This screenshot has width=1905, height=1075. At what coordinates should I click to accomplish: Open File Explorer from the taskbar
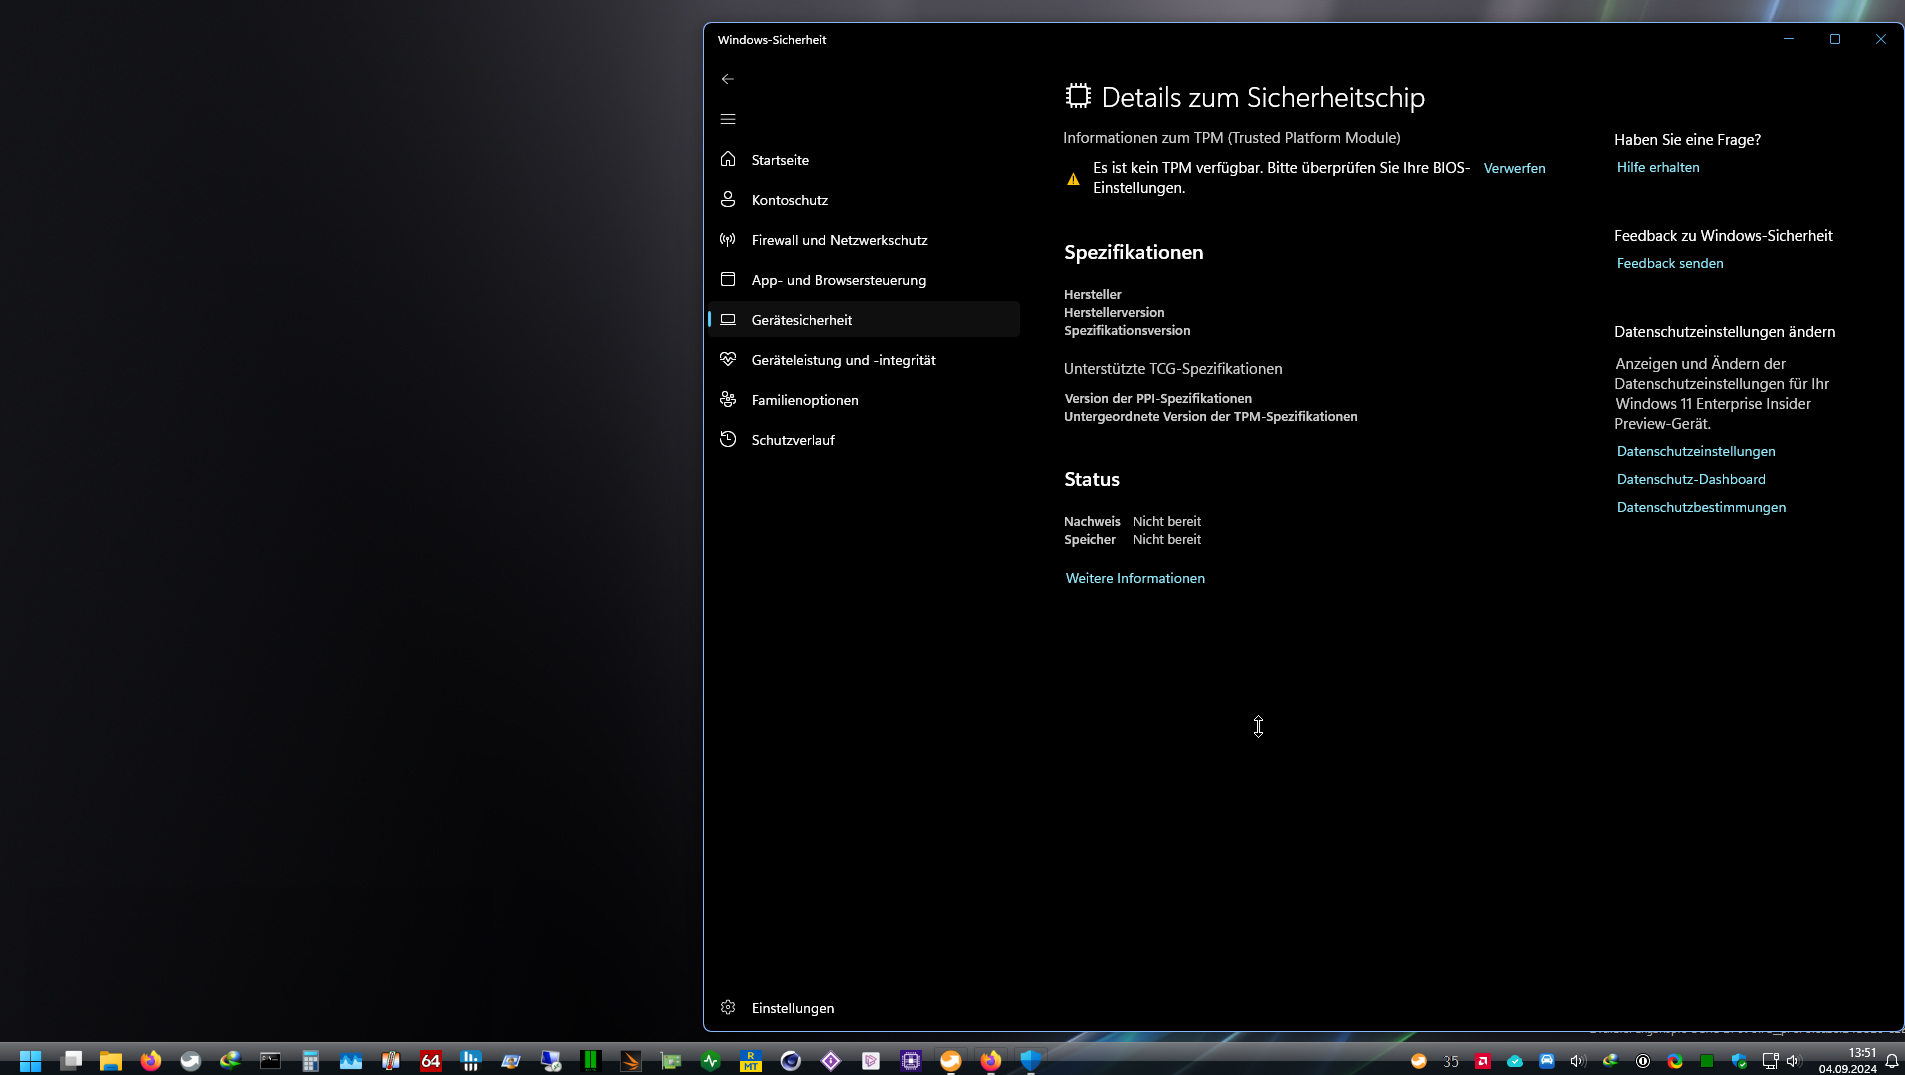(x=111, y=1060)
